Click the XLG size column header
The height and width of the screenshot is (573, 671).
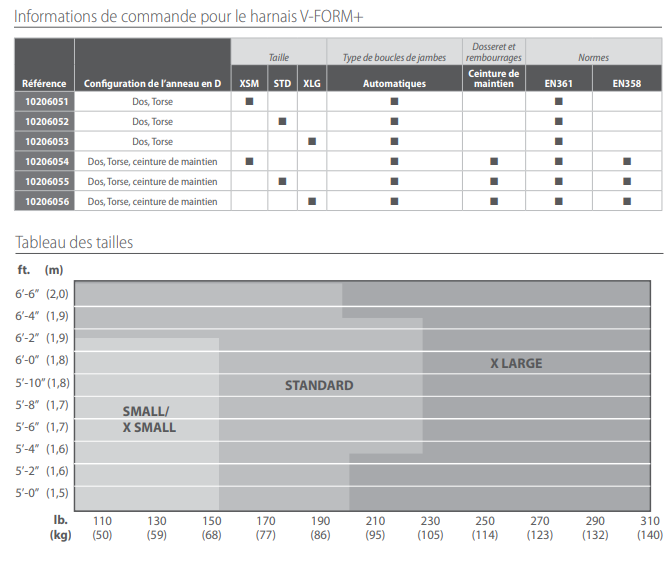coord(312,84)
